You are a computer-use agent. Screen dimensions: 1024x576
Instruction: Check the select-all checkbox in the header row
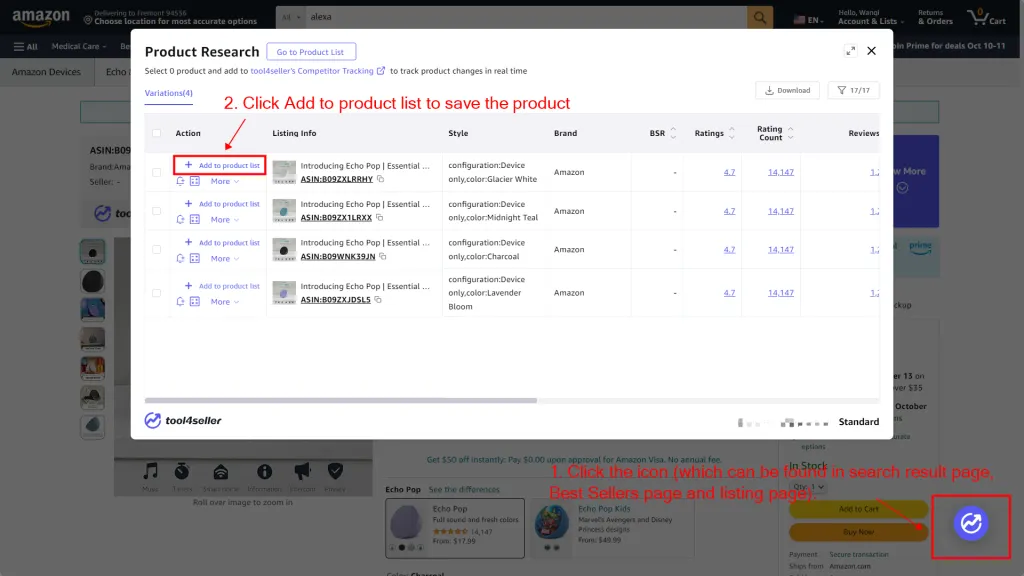[156, 133]
